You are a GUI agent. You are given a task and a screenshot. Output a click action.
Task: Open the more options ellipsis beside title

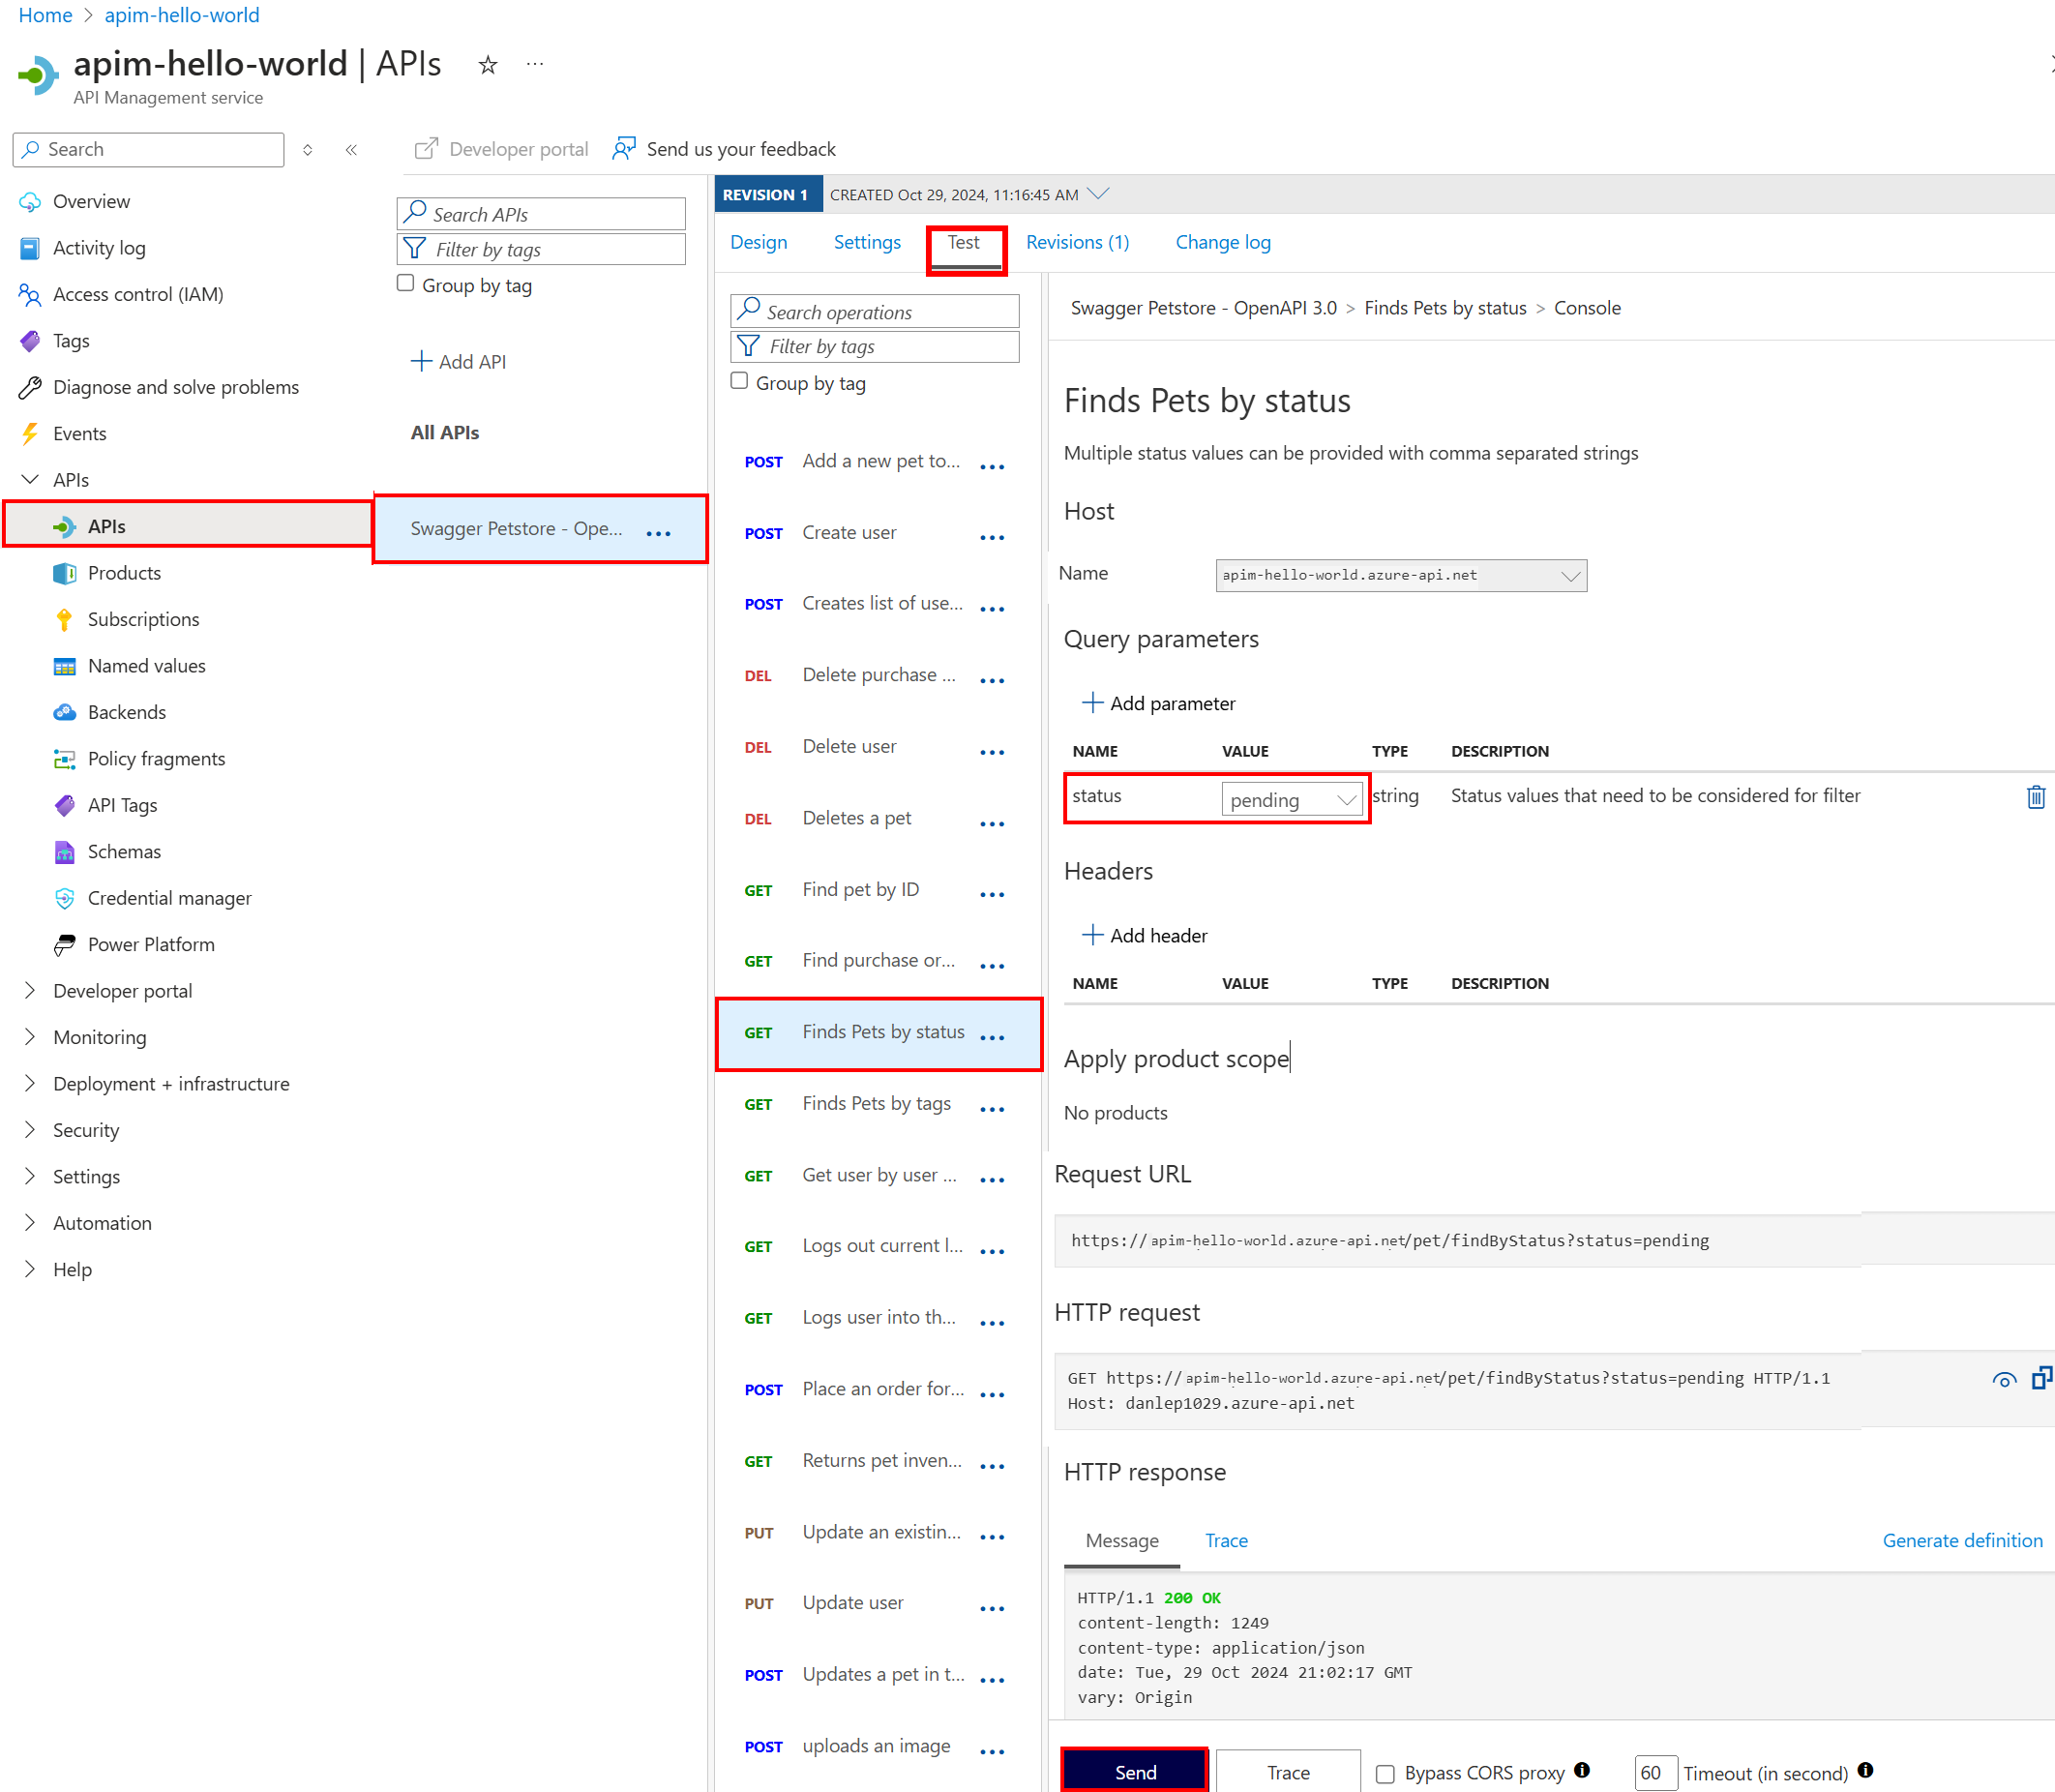tap(535, 64)
